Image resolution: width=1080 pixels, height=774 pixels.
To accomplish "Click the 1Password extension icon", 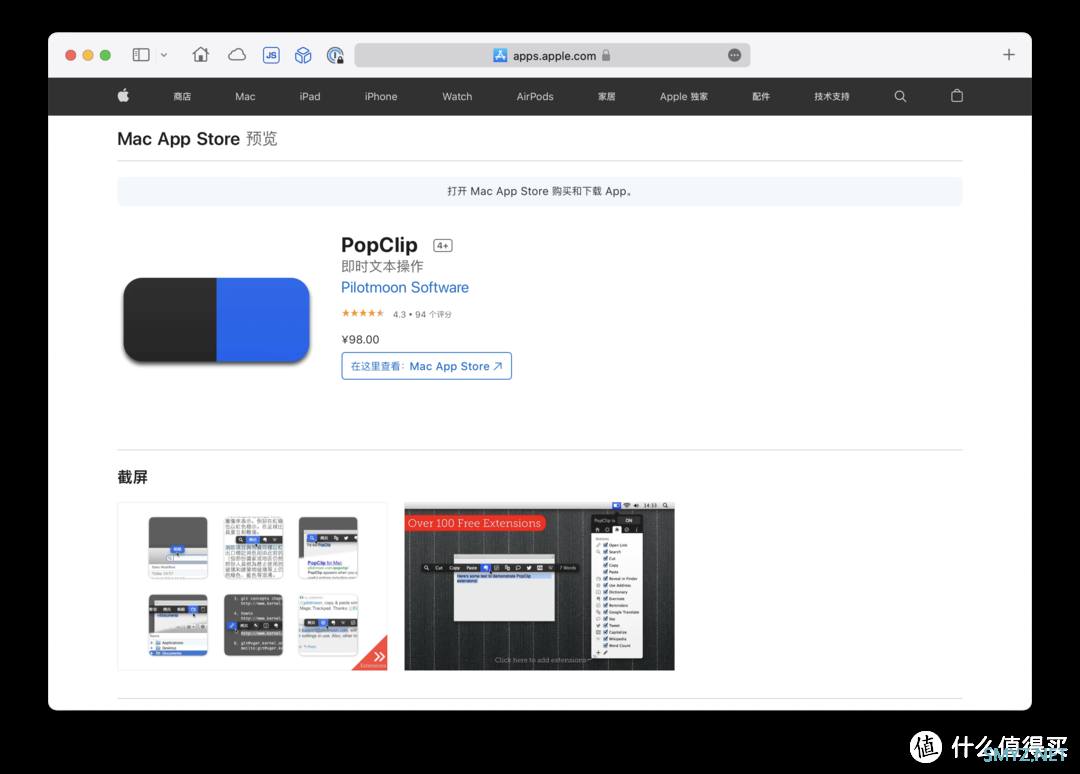I will click(x=335, y=56).
